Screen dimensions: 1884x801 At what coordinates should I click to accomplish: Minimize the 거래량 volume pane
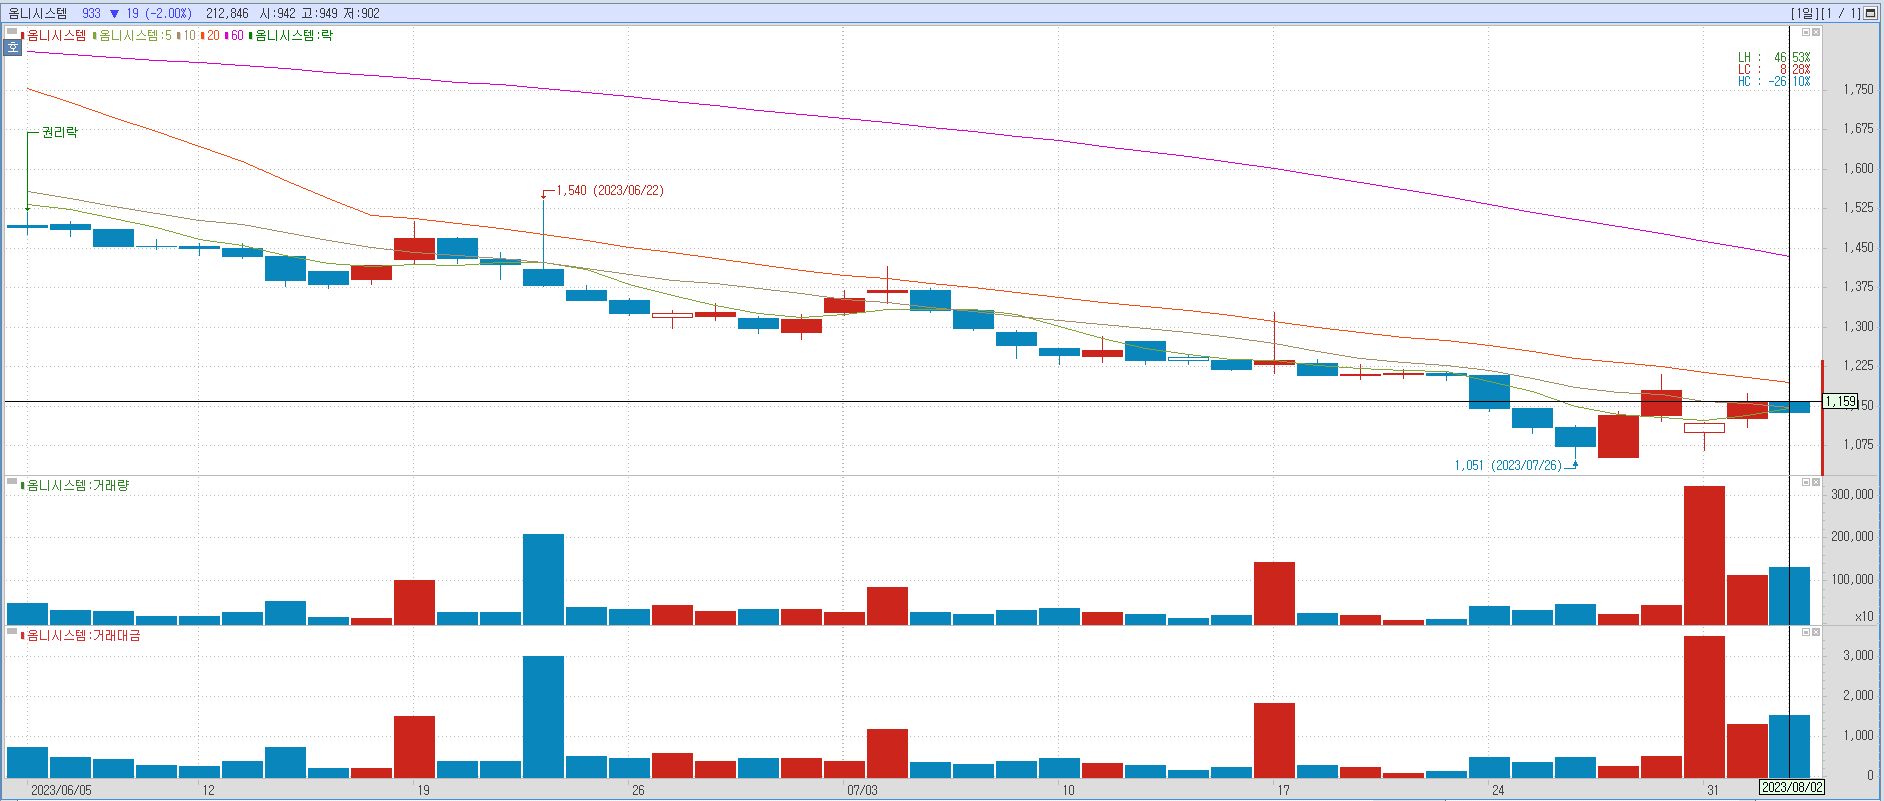[x=1806, y=482]
